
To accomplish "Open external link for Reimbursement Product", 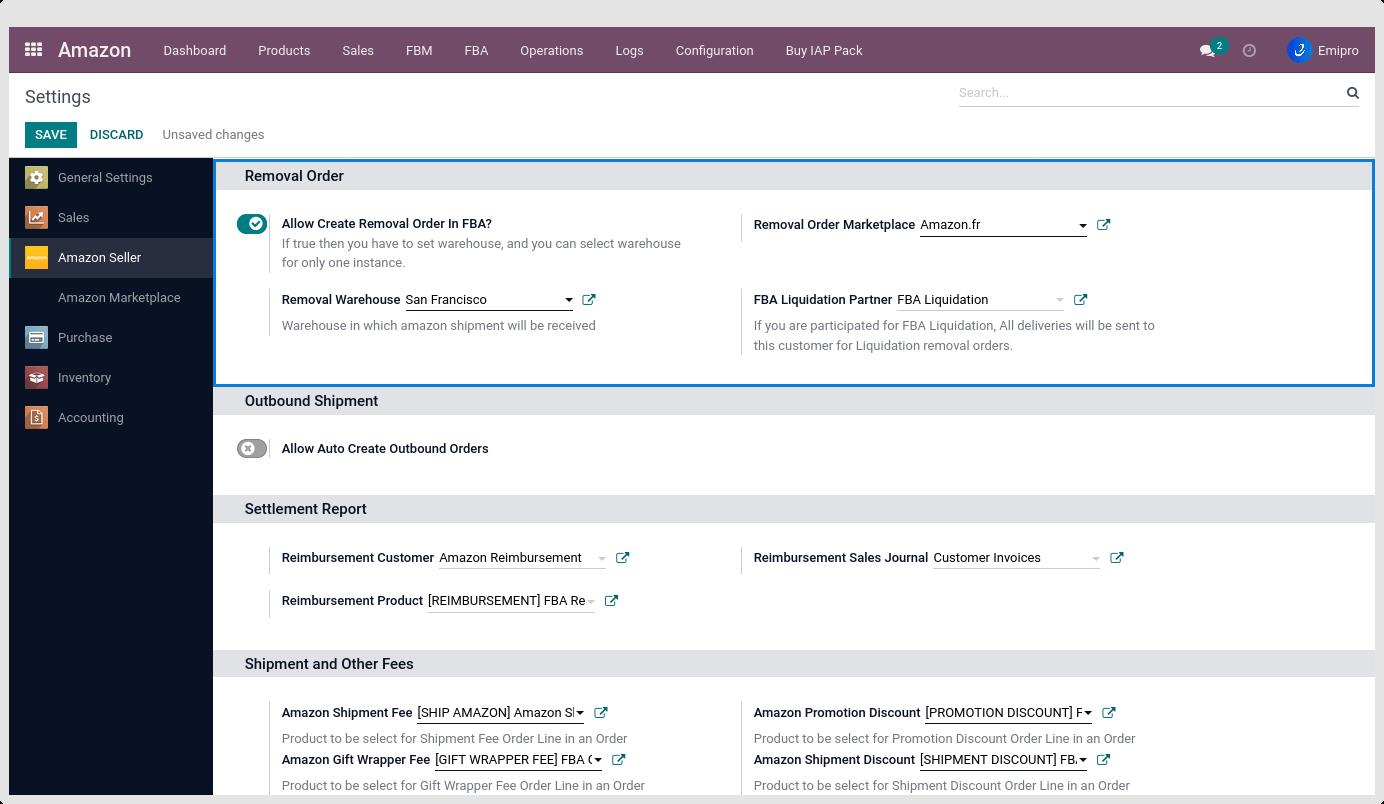I will click(x=611, y=601).
